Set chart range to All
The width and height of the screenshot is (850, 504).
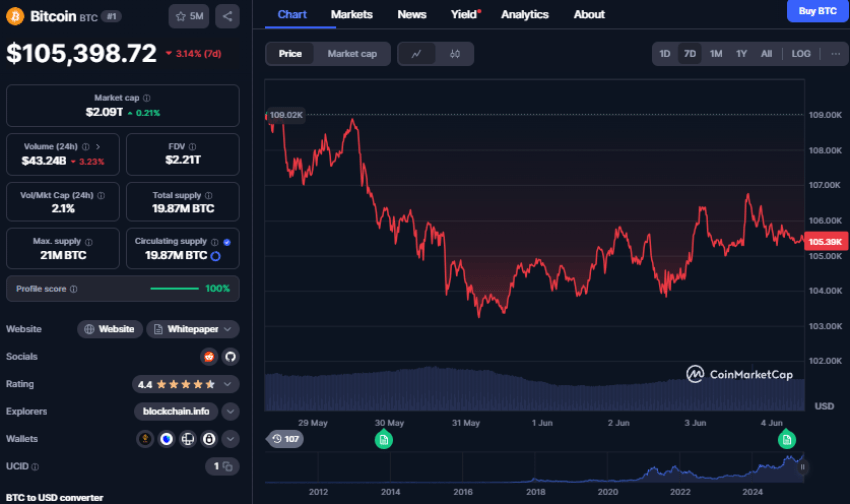click(x=766, y=54)
